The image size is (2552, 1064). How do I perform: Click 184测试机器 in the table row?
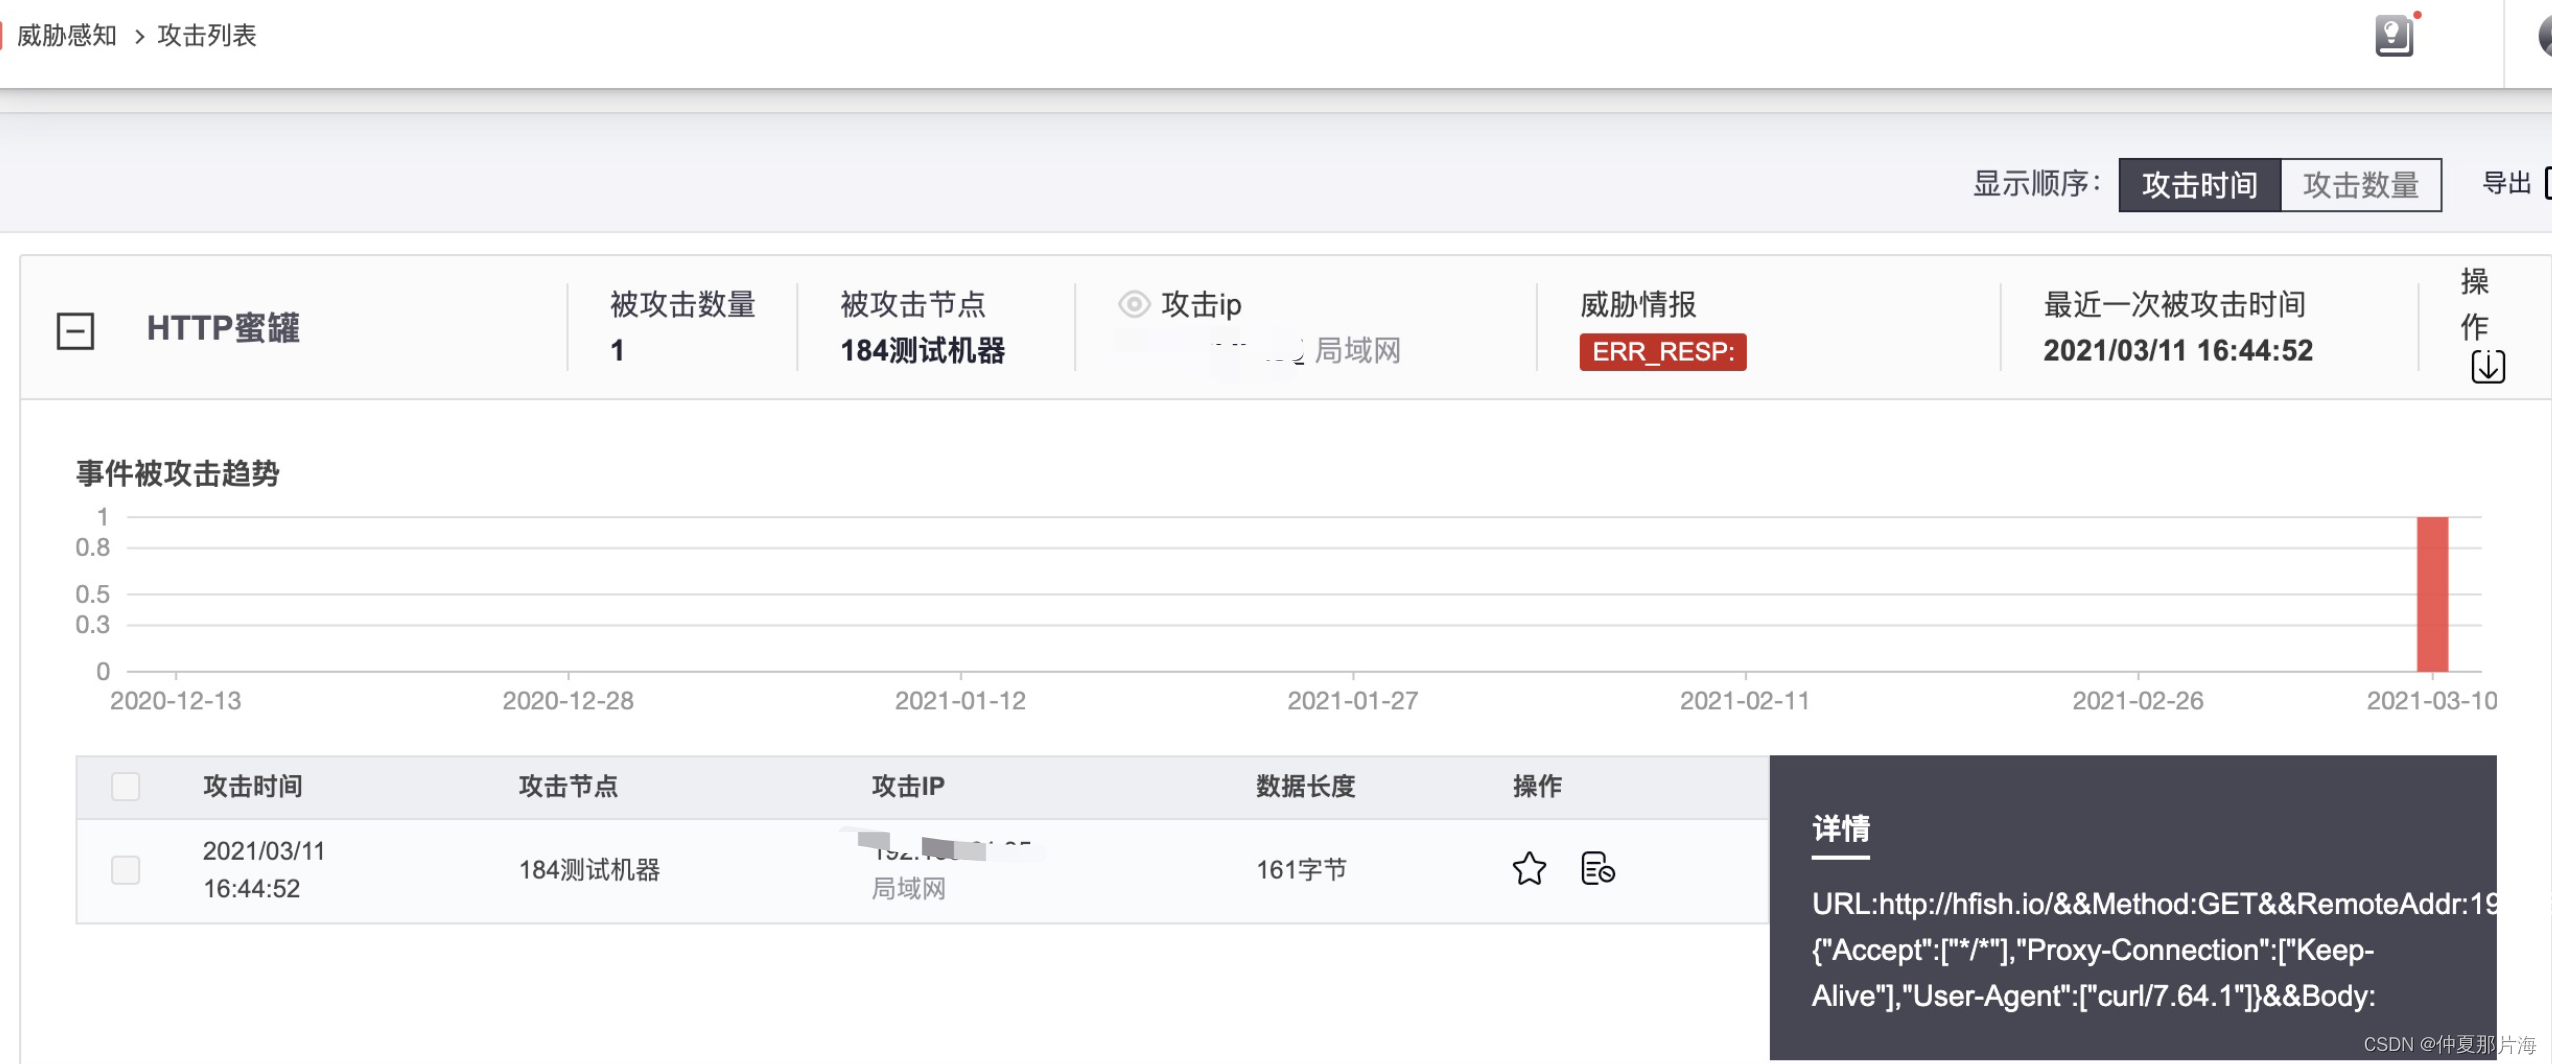pos(589,869)
